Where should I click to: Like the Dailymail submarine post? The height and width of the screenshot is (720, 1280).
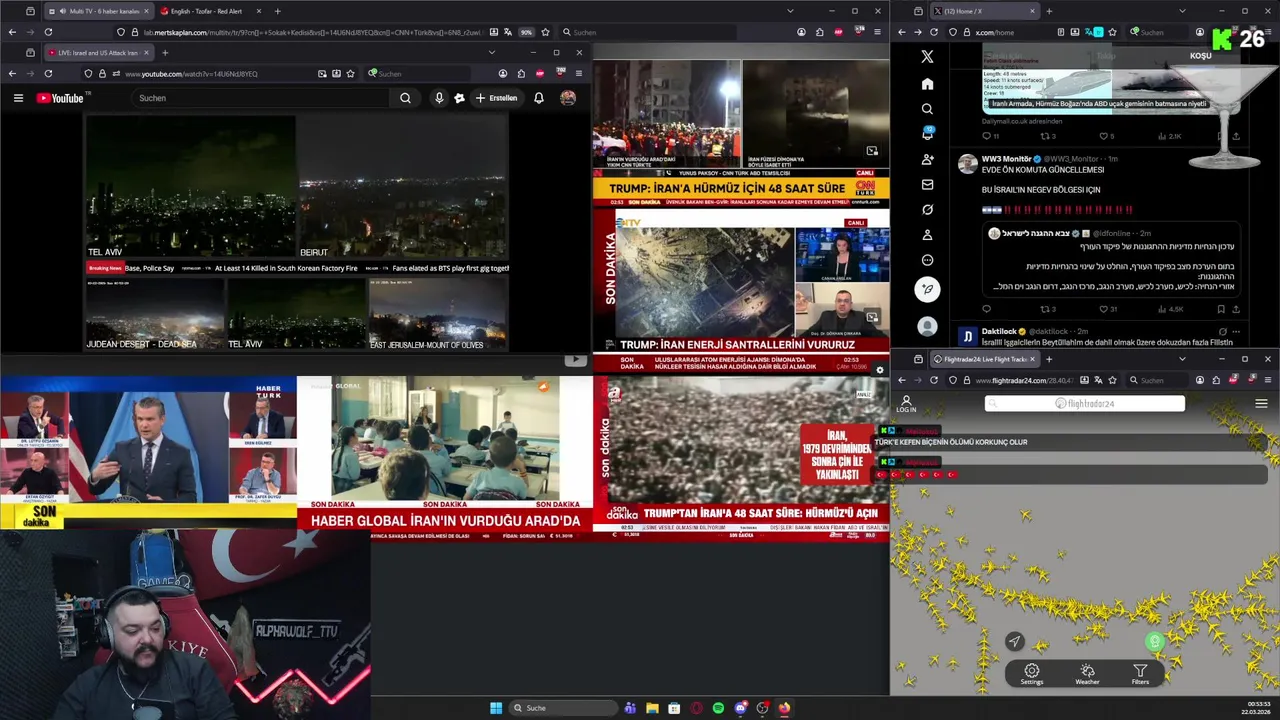(1104, 136)
